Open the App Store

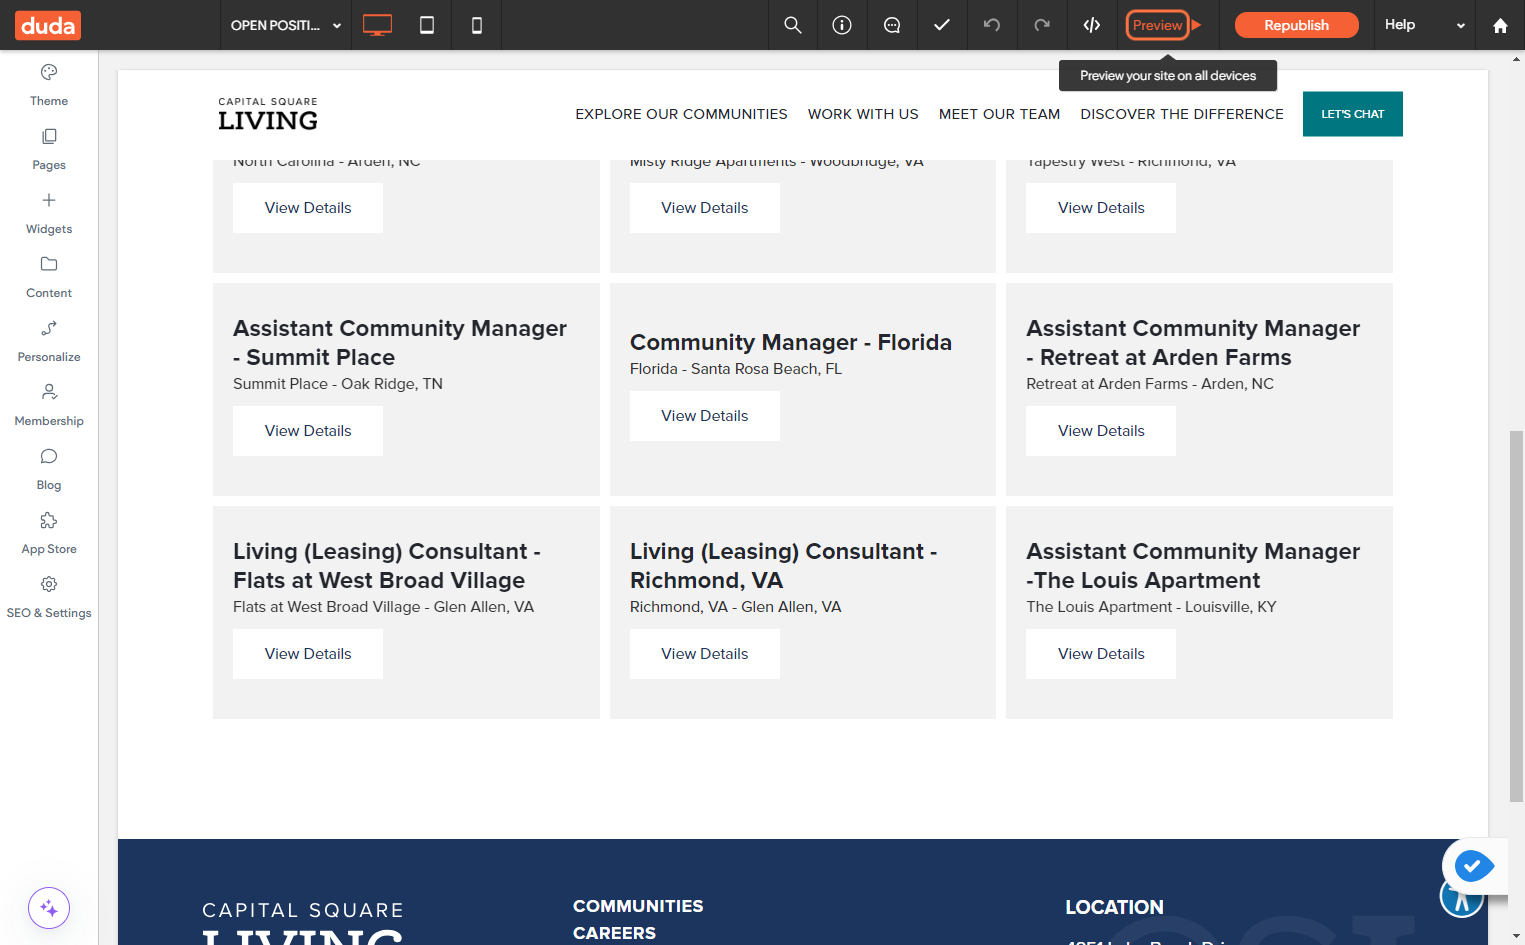[49, 534]
